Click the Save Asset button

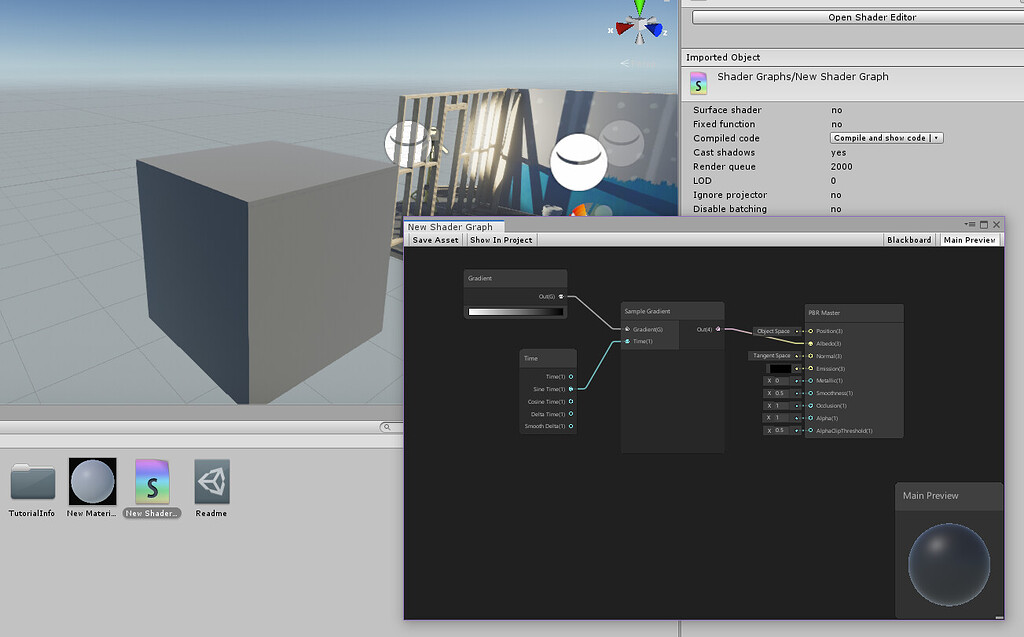435,240
